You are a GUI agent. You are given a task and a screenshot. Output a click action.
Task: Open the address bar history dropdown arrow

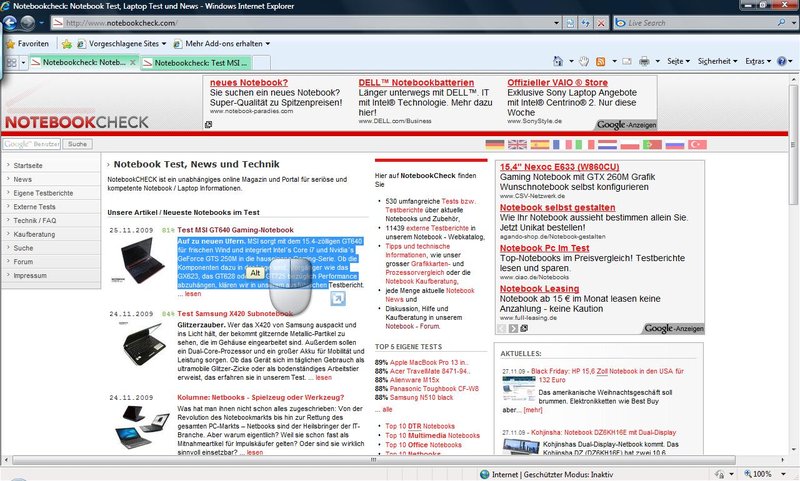coord(557,23)
